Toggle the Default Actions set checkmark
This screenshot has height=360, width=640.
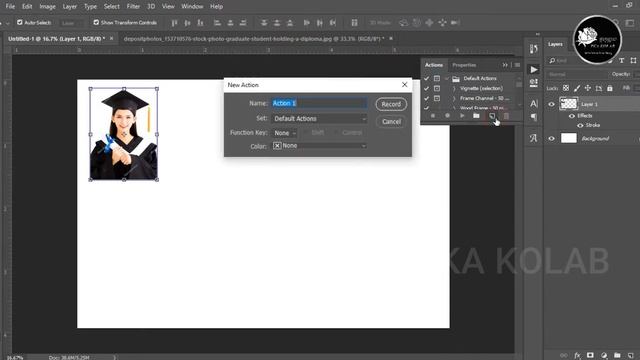[427, 78]
